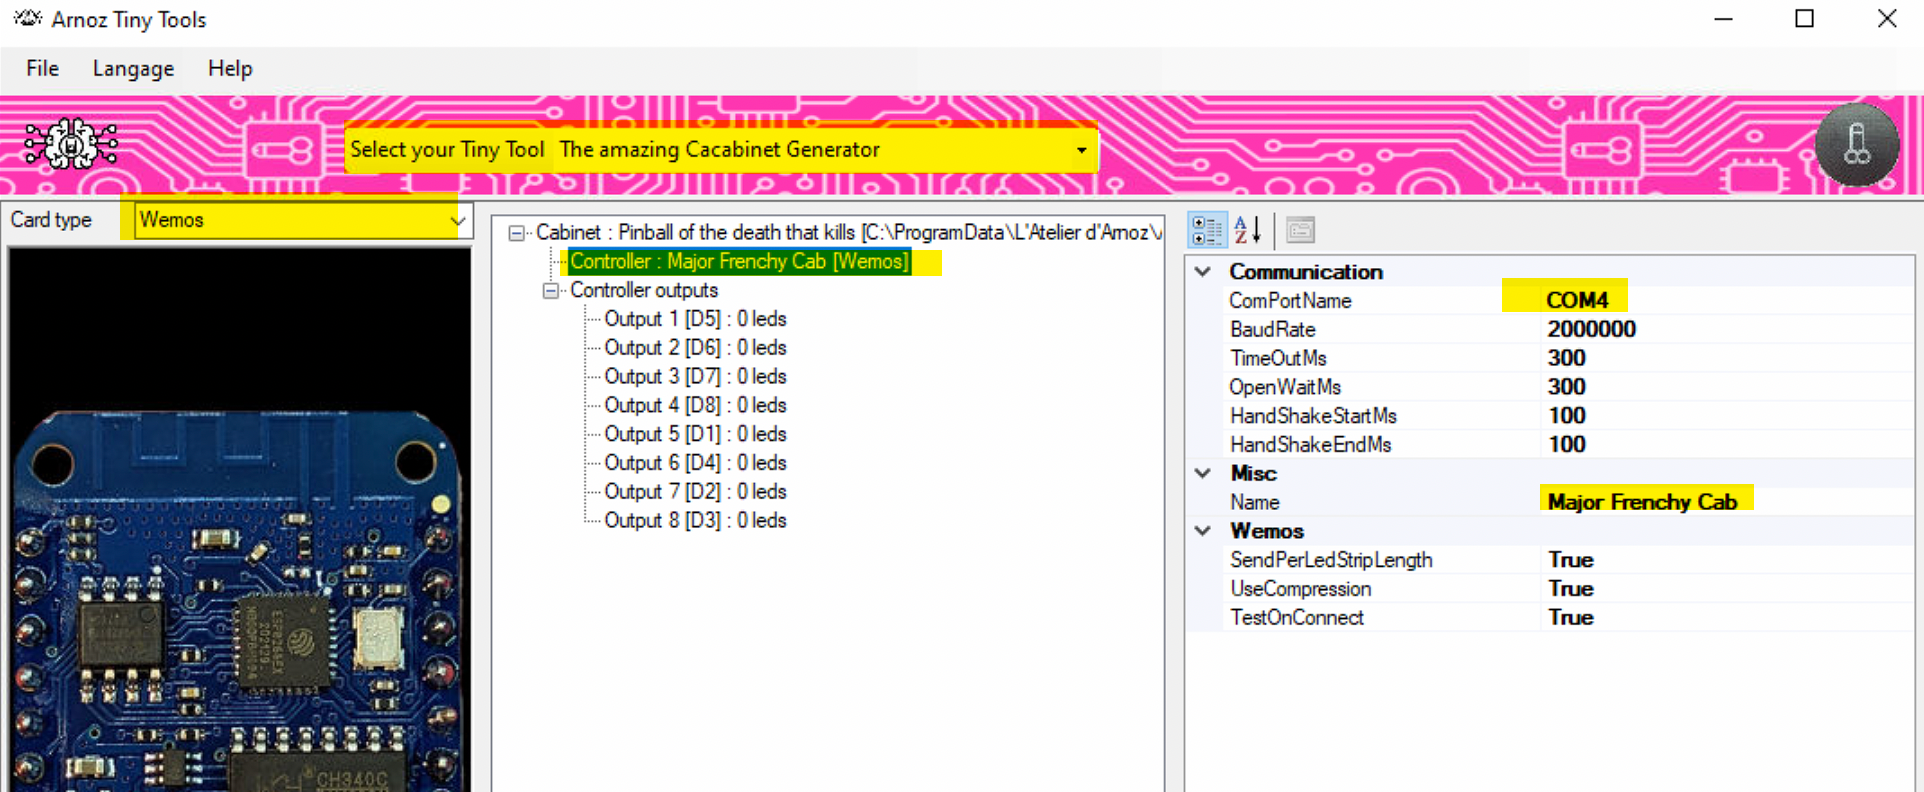This screenshot has width=1924, height=792.
Task: Select Controller : Major Frenchy Cab [Wemos]
Action: (739, 261)
